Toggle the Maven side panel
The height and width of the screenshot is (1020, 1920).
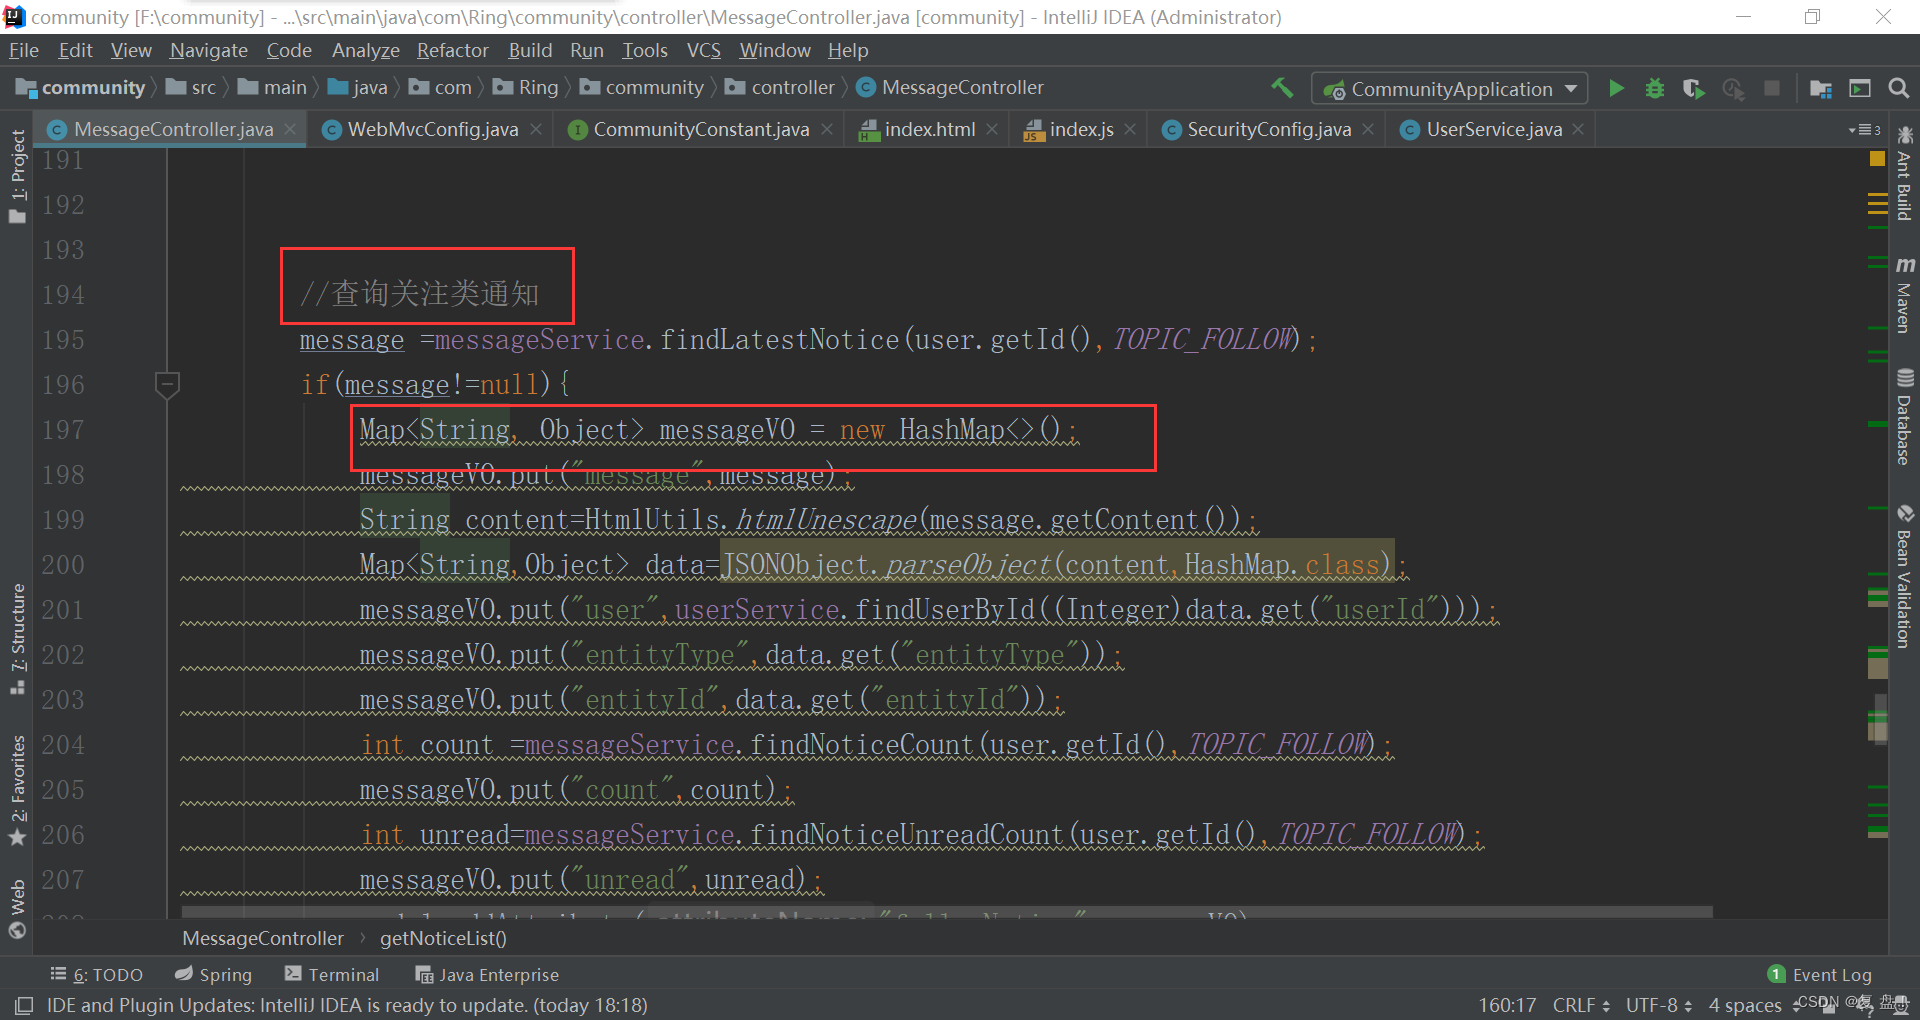click(1904, 295)
